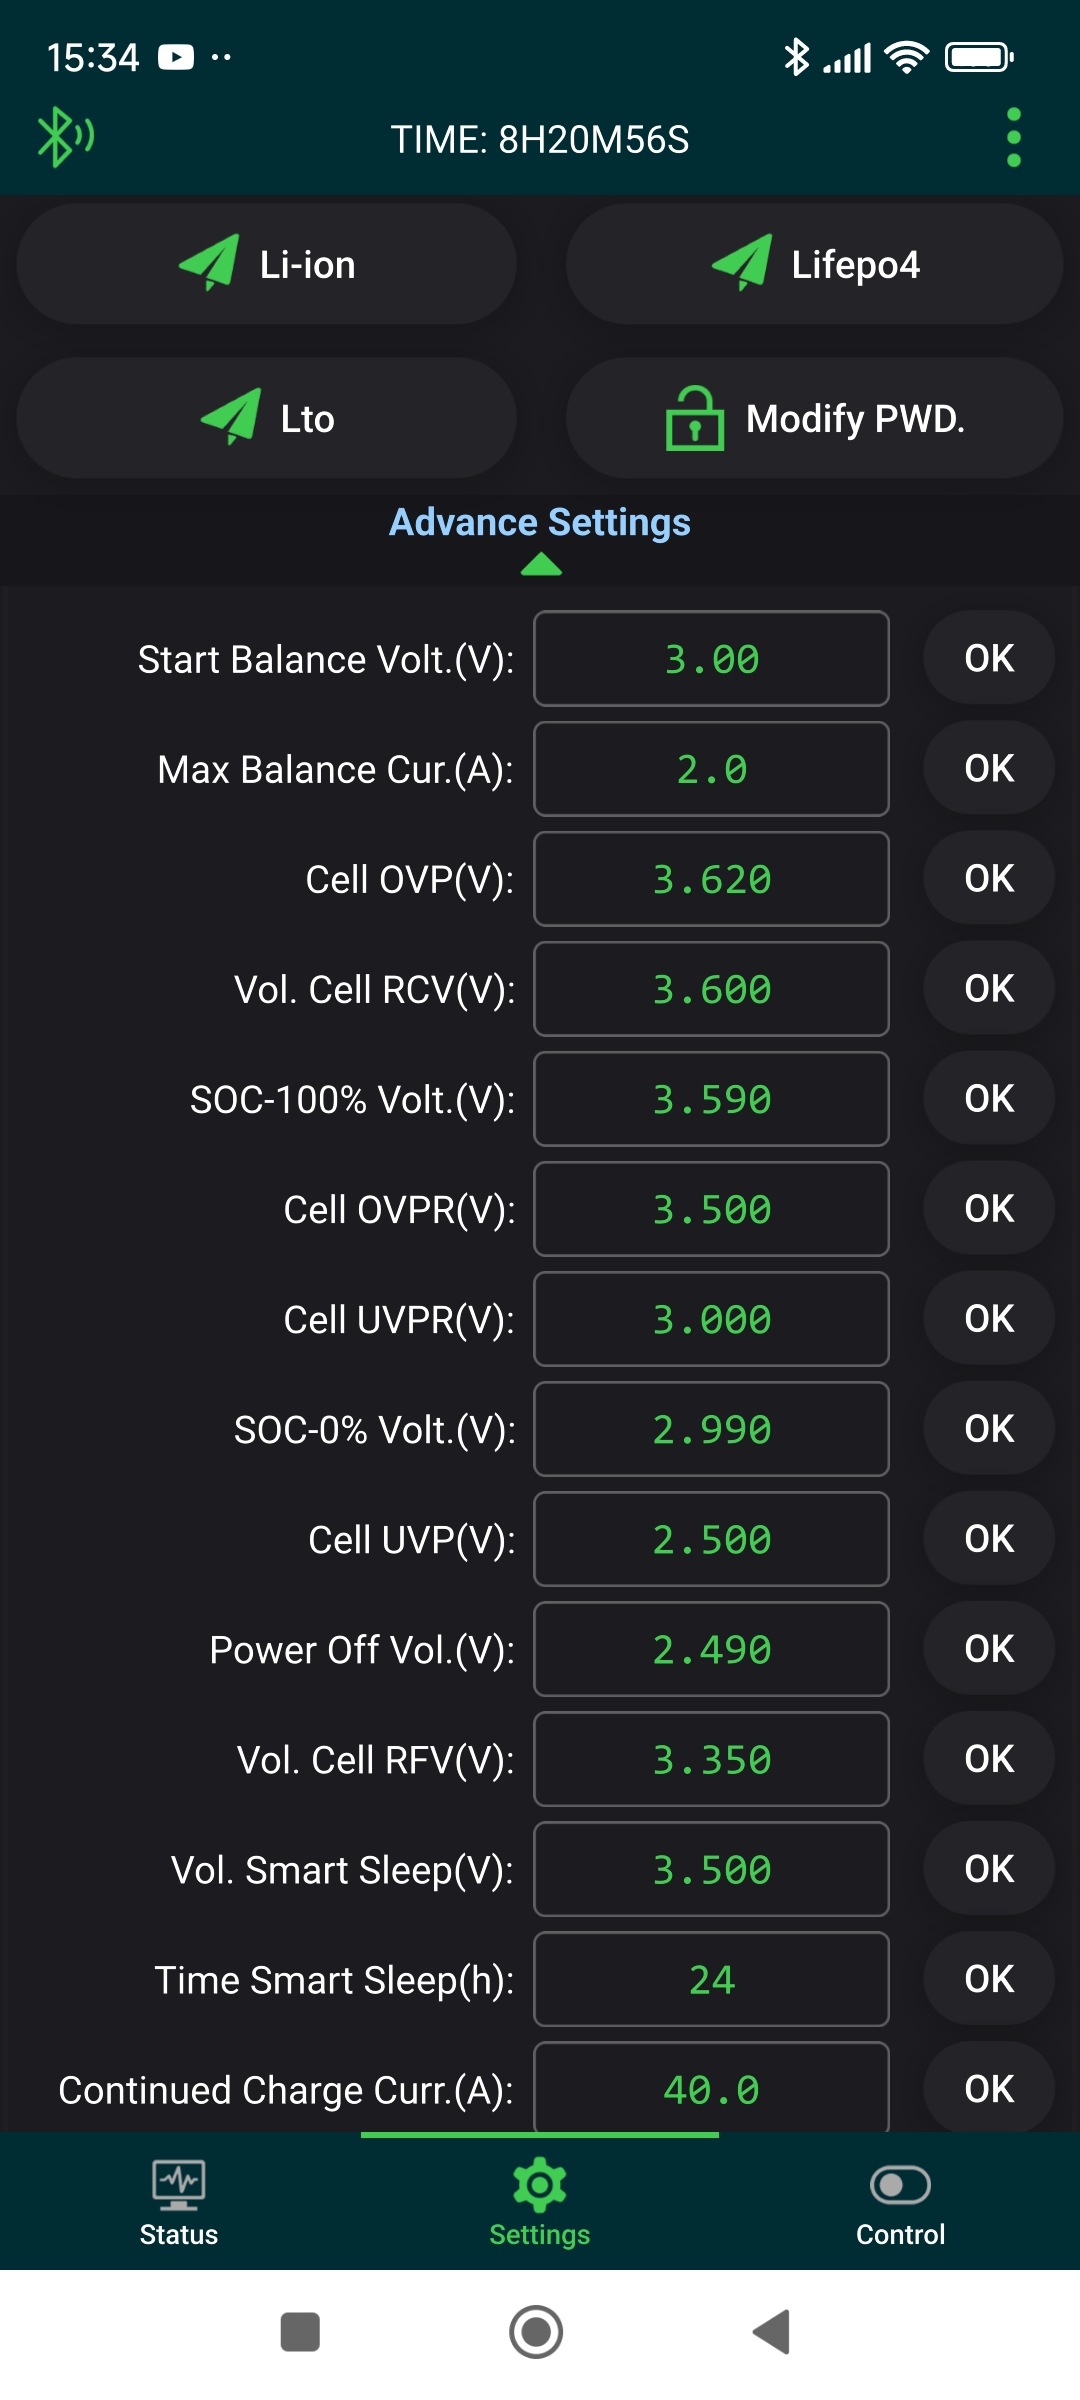Open Modify PWD. lock option
The width and height of the screenshot is (1080, 2400).
(x=814, y=419)
